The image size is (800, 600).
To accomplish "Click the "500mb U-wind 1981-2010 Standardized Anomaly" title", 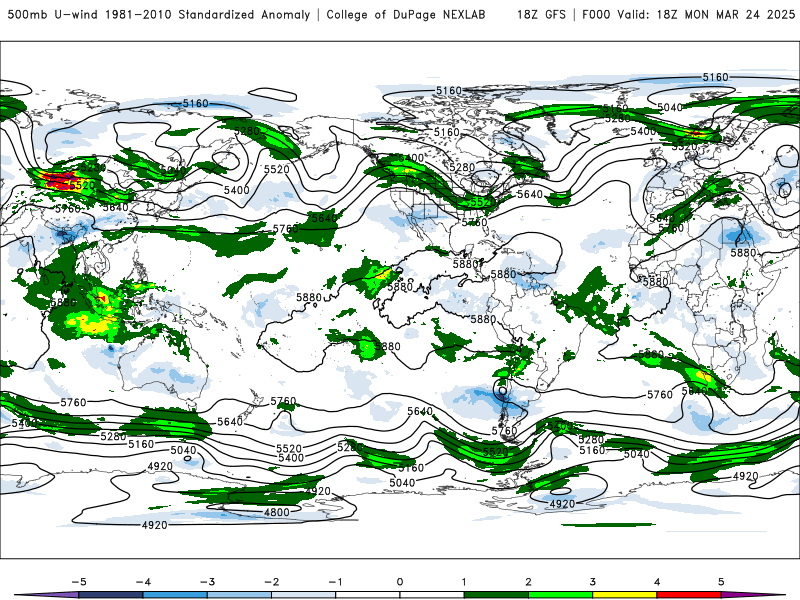I will tap(159, 14).
